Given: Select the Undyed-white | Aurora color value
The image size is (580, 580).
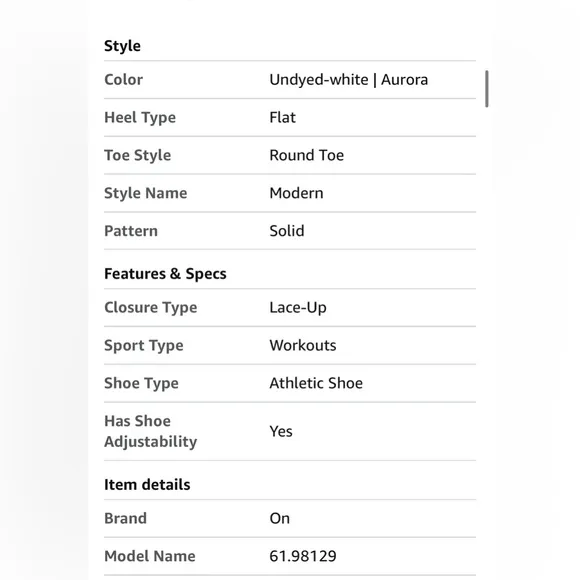Looking at the screenshot, I should (x=348, y=80).
